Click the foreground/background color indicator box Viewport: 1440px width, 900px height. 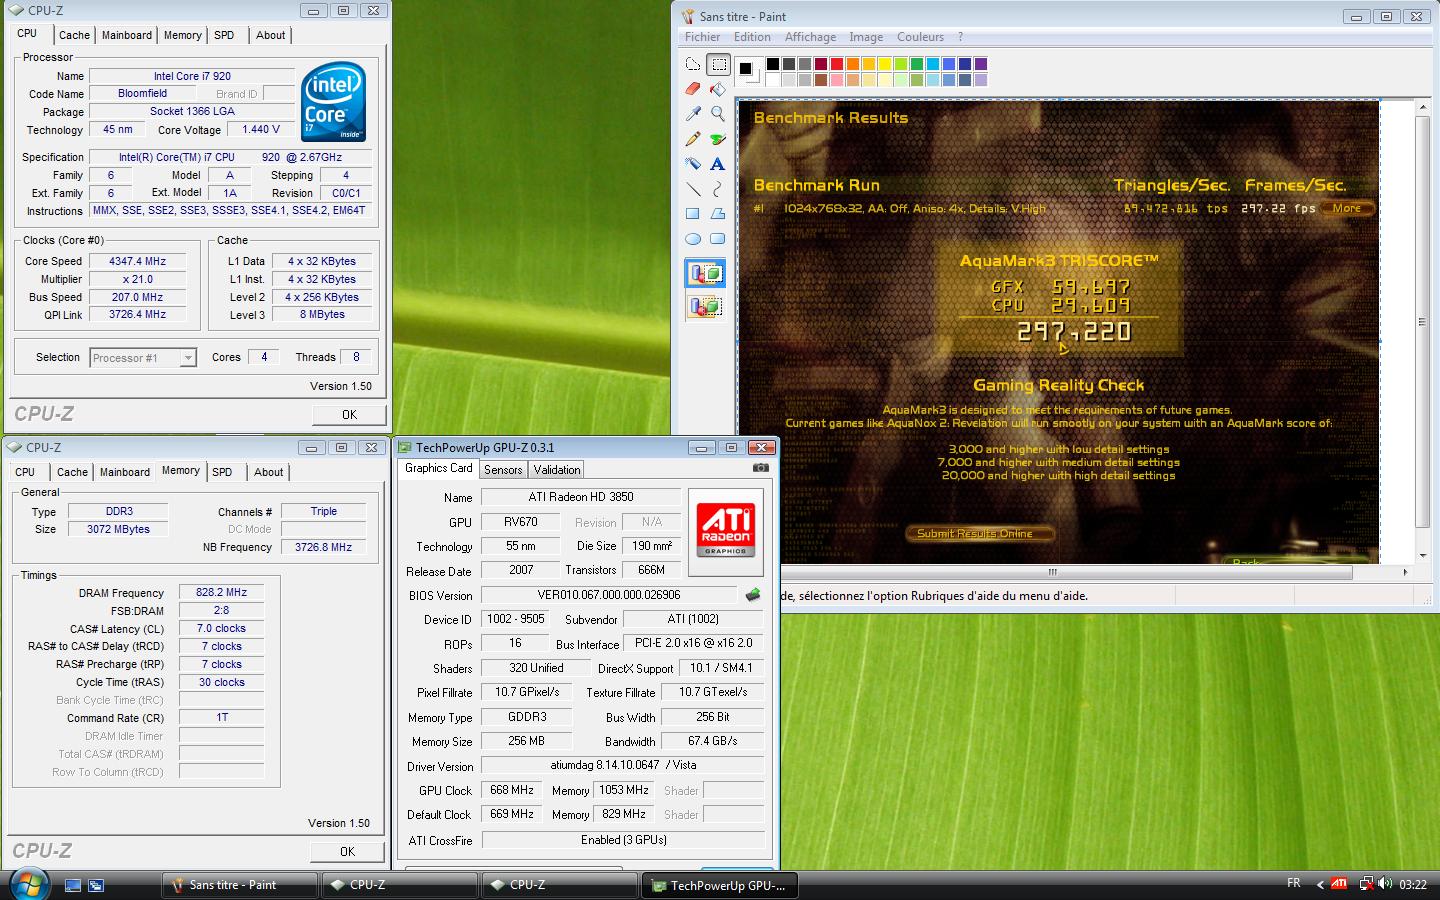(x=748, y=72)
